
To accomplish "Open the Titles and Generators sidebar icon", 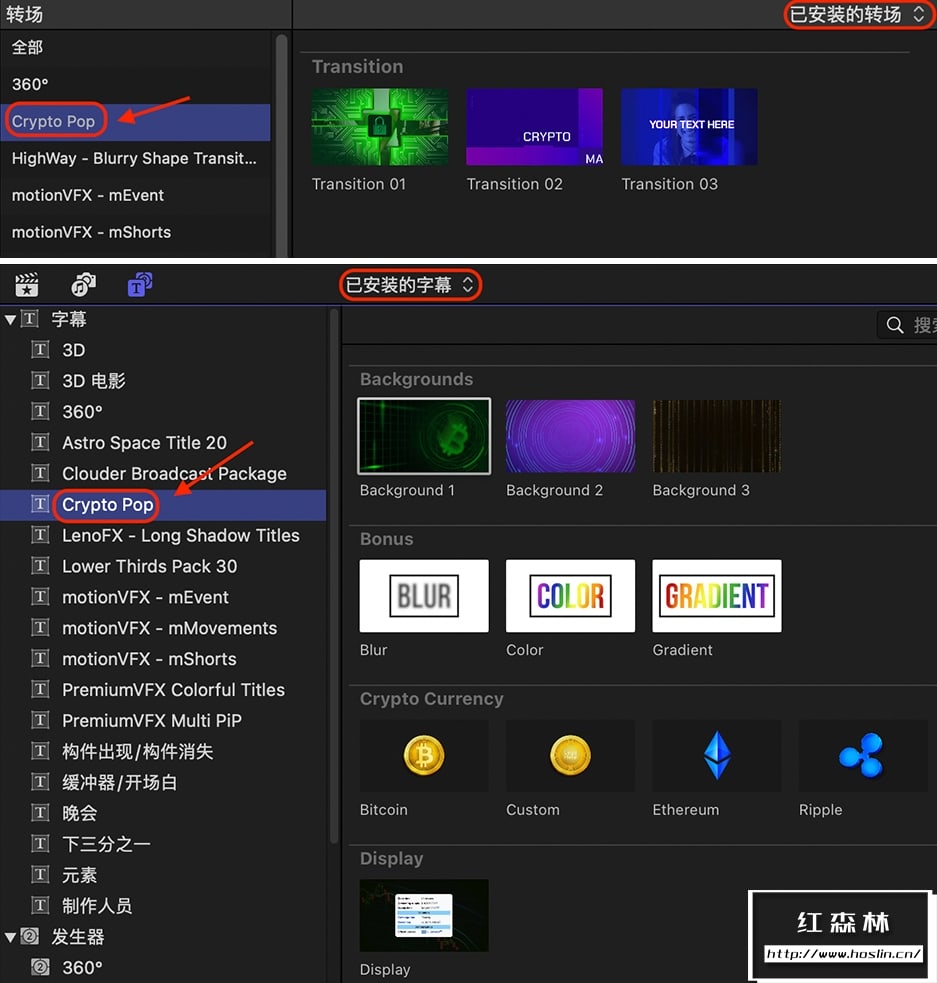I will (140, 285).
